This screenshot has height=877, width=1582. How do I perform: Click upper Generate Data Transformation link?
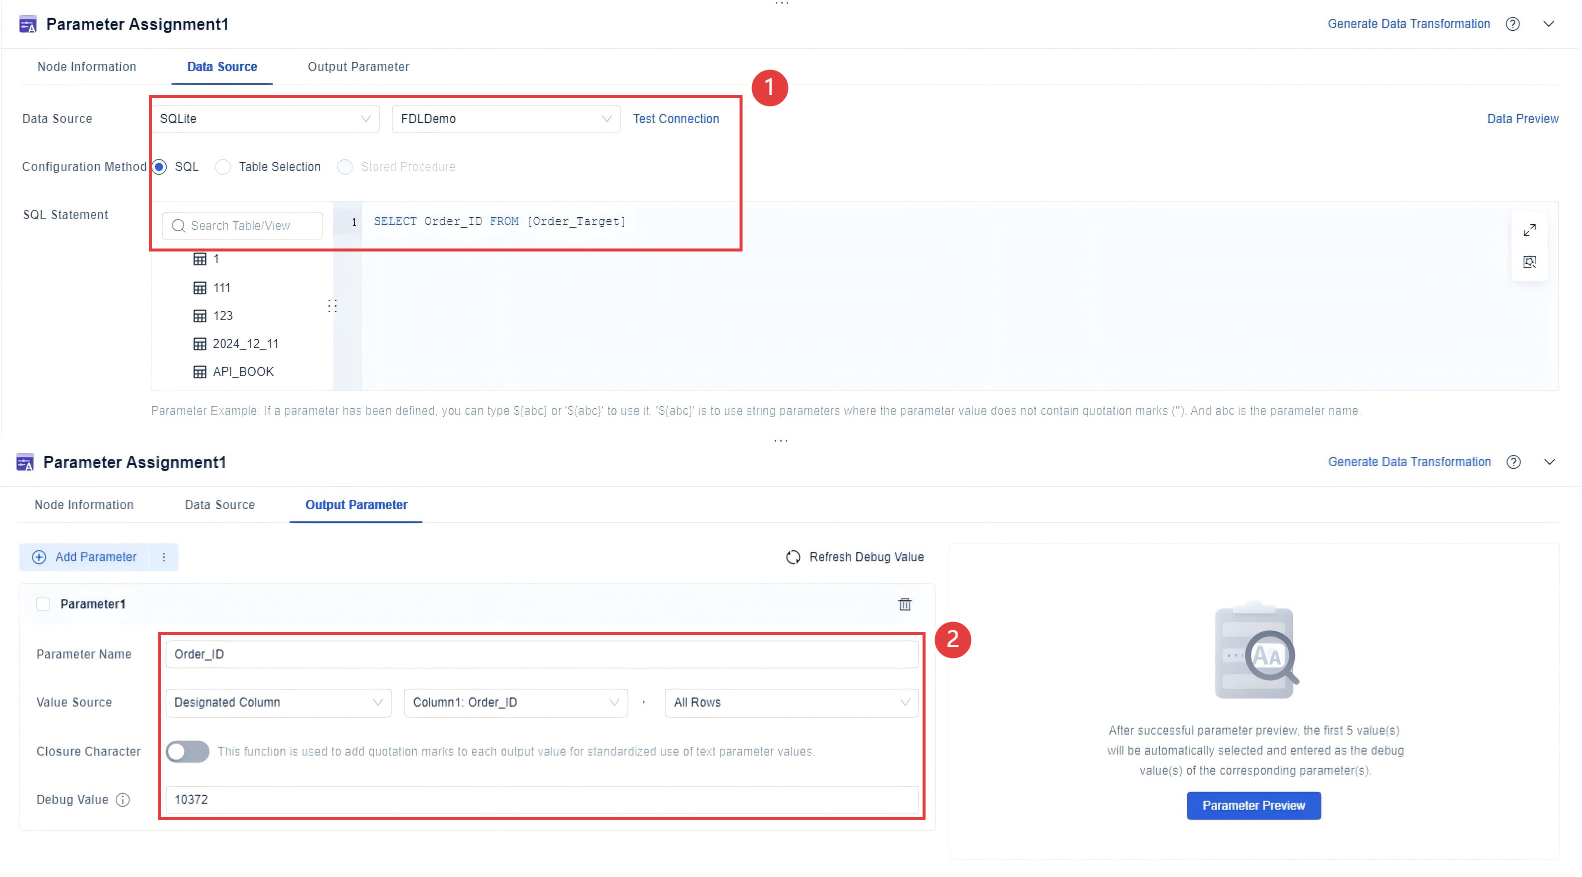pyautogui.click(x=1409, y=24)
